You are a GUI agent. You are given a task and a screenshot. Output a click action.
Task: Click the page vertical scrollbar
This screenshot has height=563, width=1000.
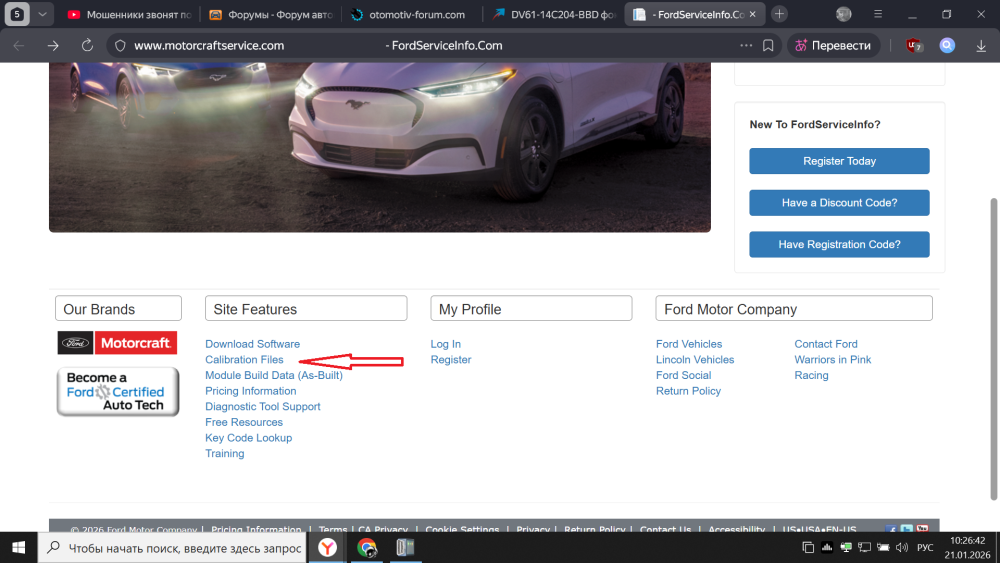coord(993,349)
